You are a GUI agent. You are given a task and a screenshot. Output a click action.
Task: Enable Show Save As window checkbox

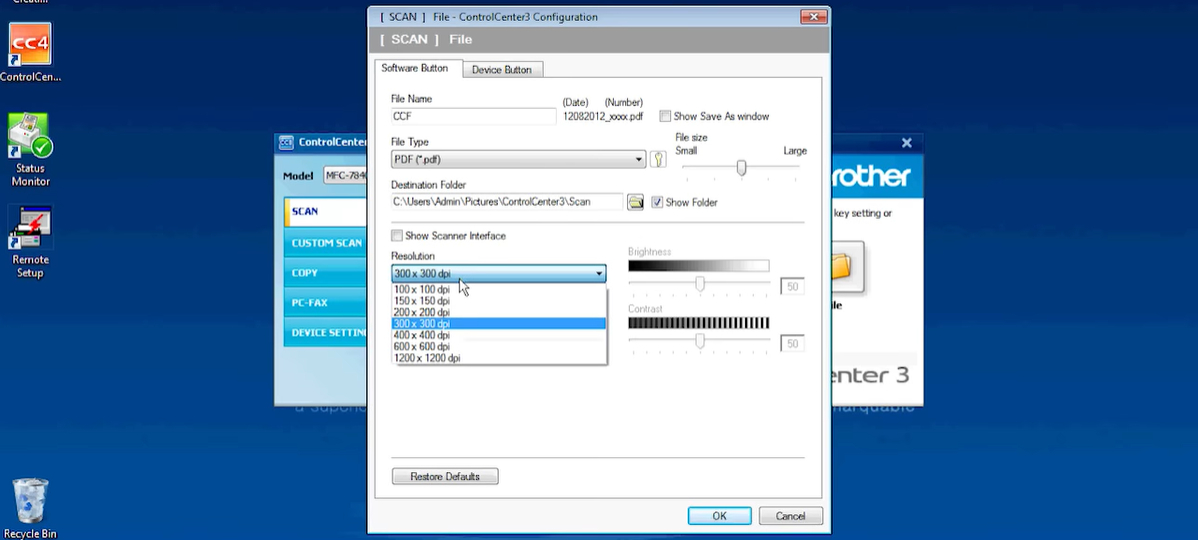click(665, 116)
